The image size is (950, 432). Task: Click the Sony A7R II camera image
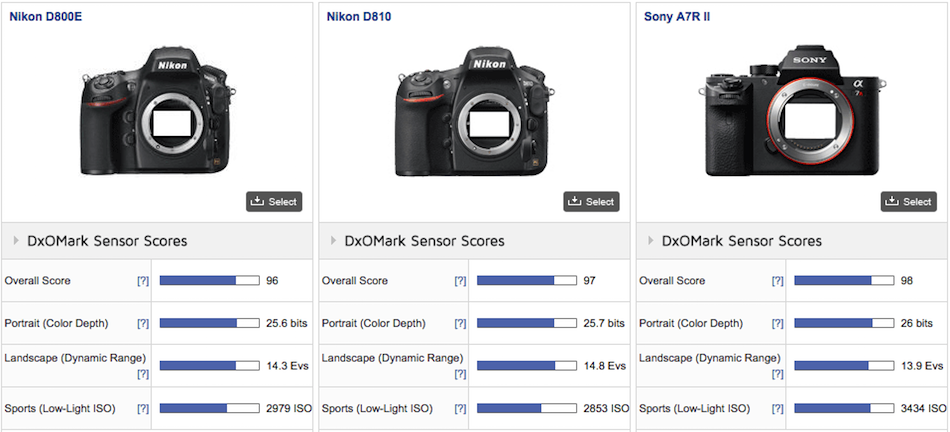790,110
